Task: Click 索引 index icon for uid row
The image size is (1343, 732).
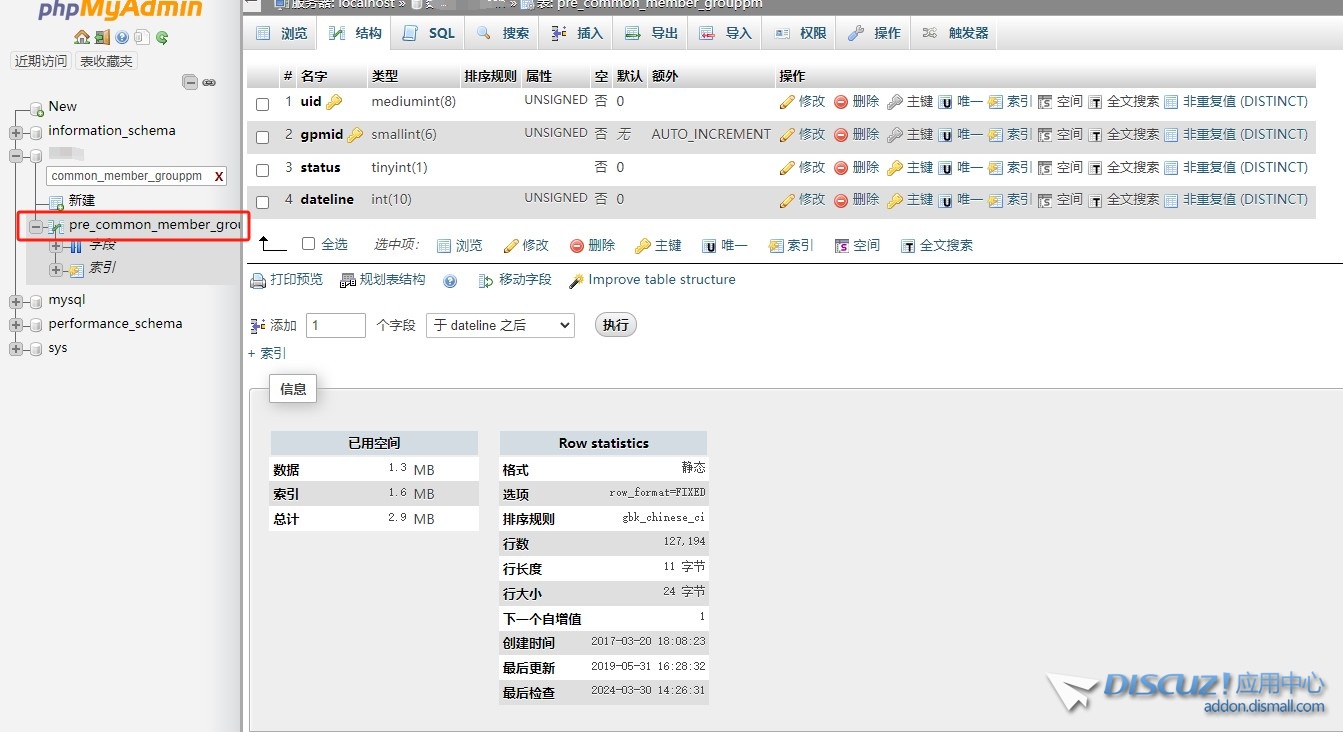Action: point(995,102)
